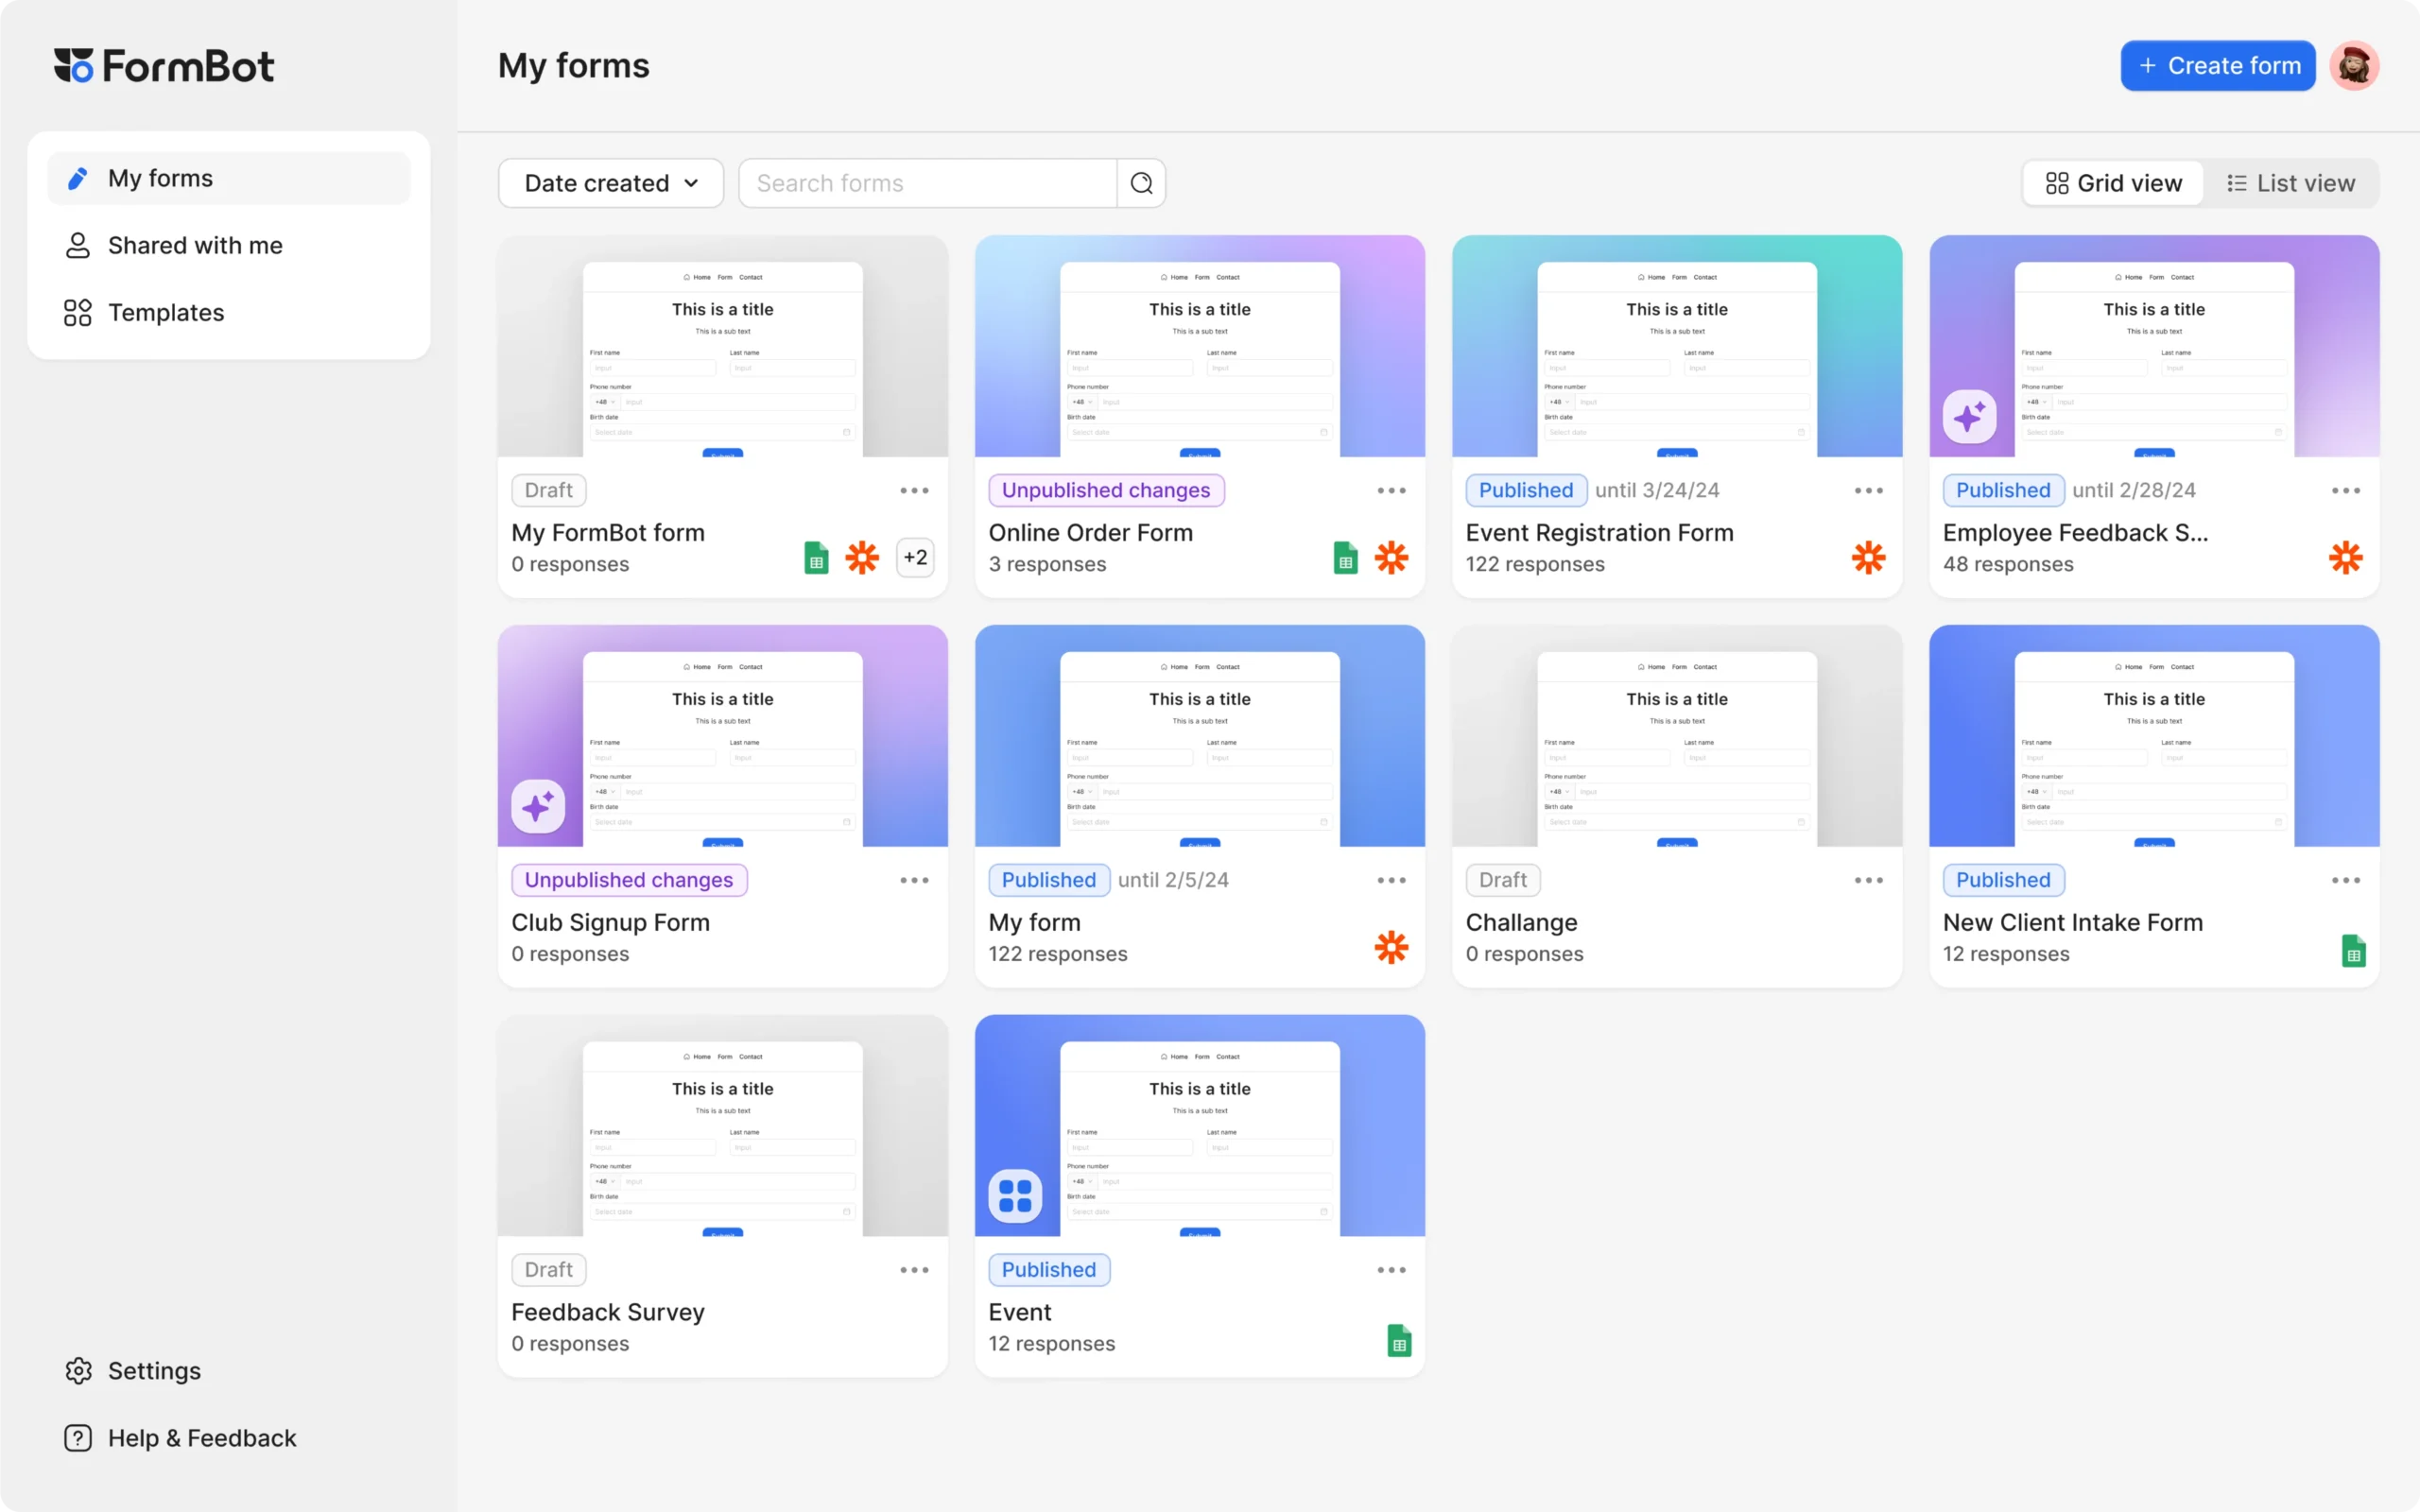Open more options for Challange card

[x=1868, y=880]
